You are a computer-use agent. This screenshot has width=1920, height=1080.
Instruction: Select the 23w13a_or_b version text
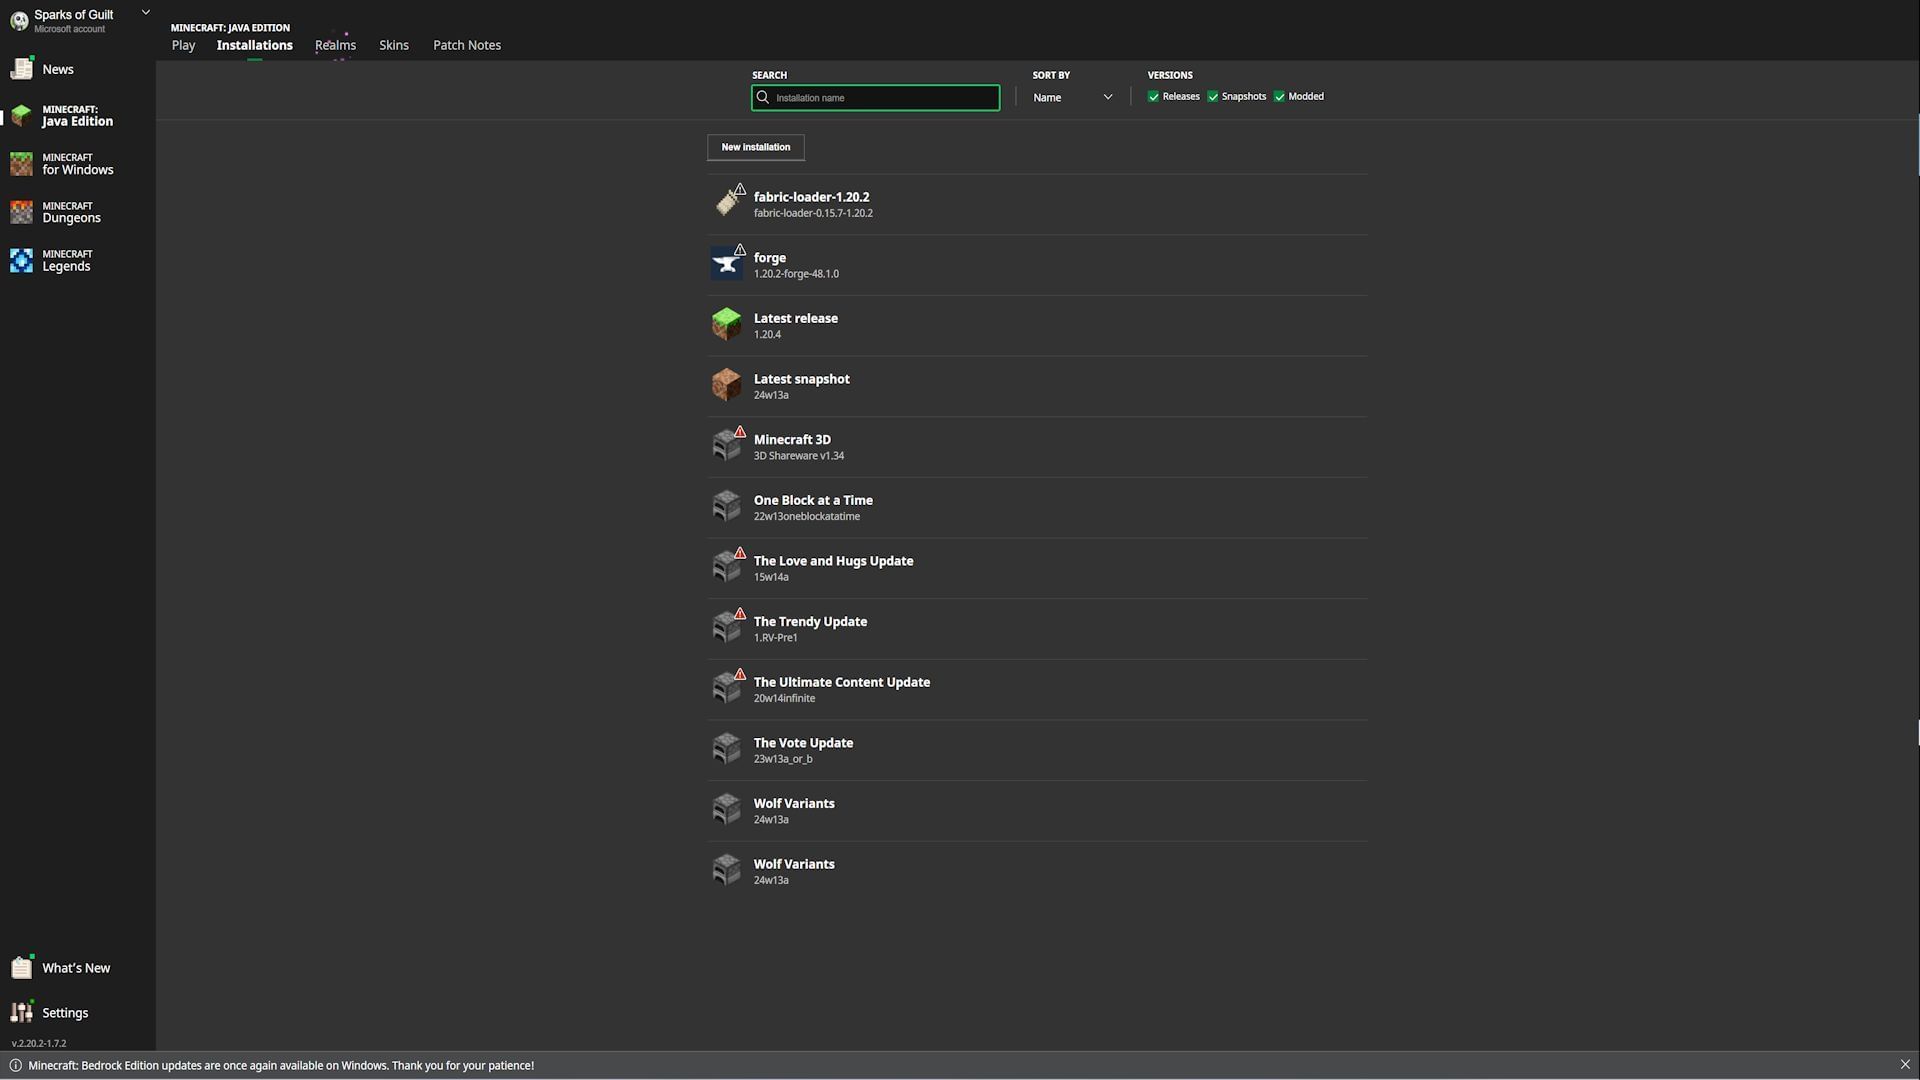pyautogui.click(x=783, y=759)
